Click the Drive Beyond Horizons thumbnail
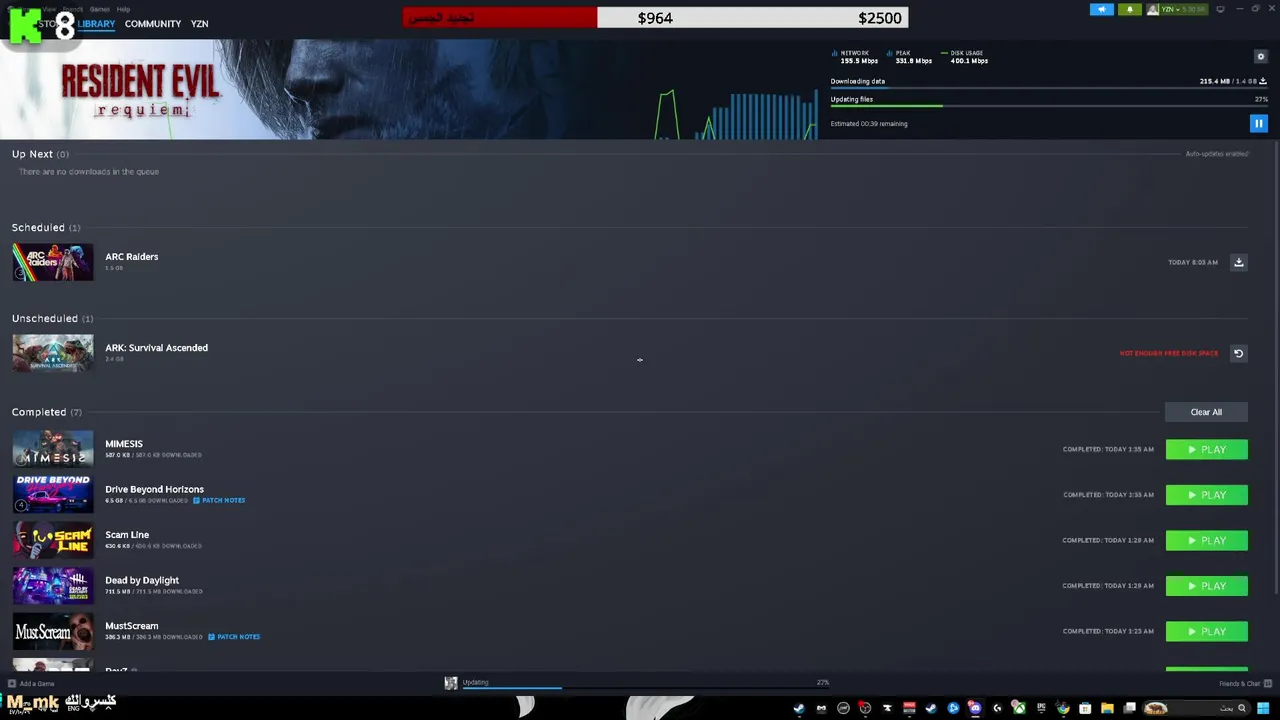The height and width of the screenshot is (720, 1280). pos(53,495)
